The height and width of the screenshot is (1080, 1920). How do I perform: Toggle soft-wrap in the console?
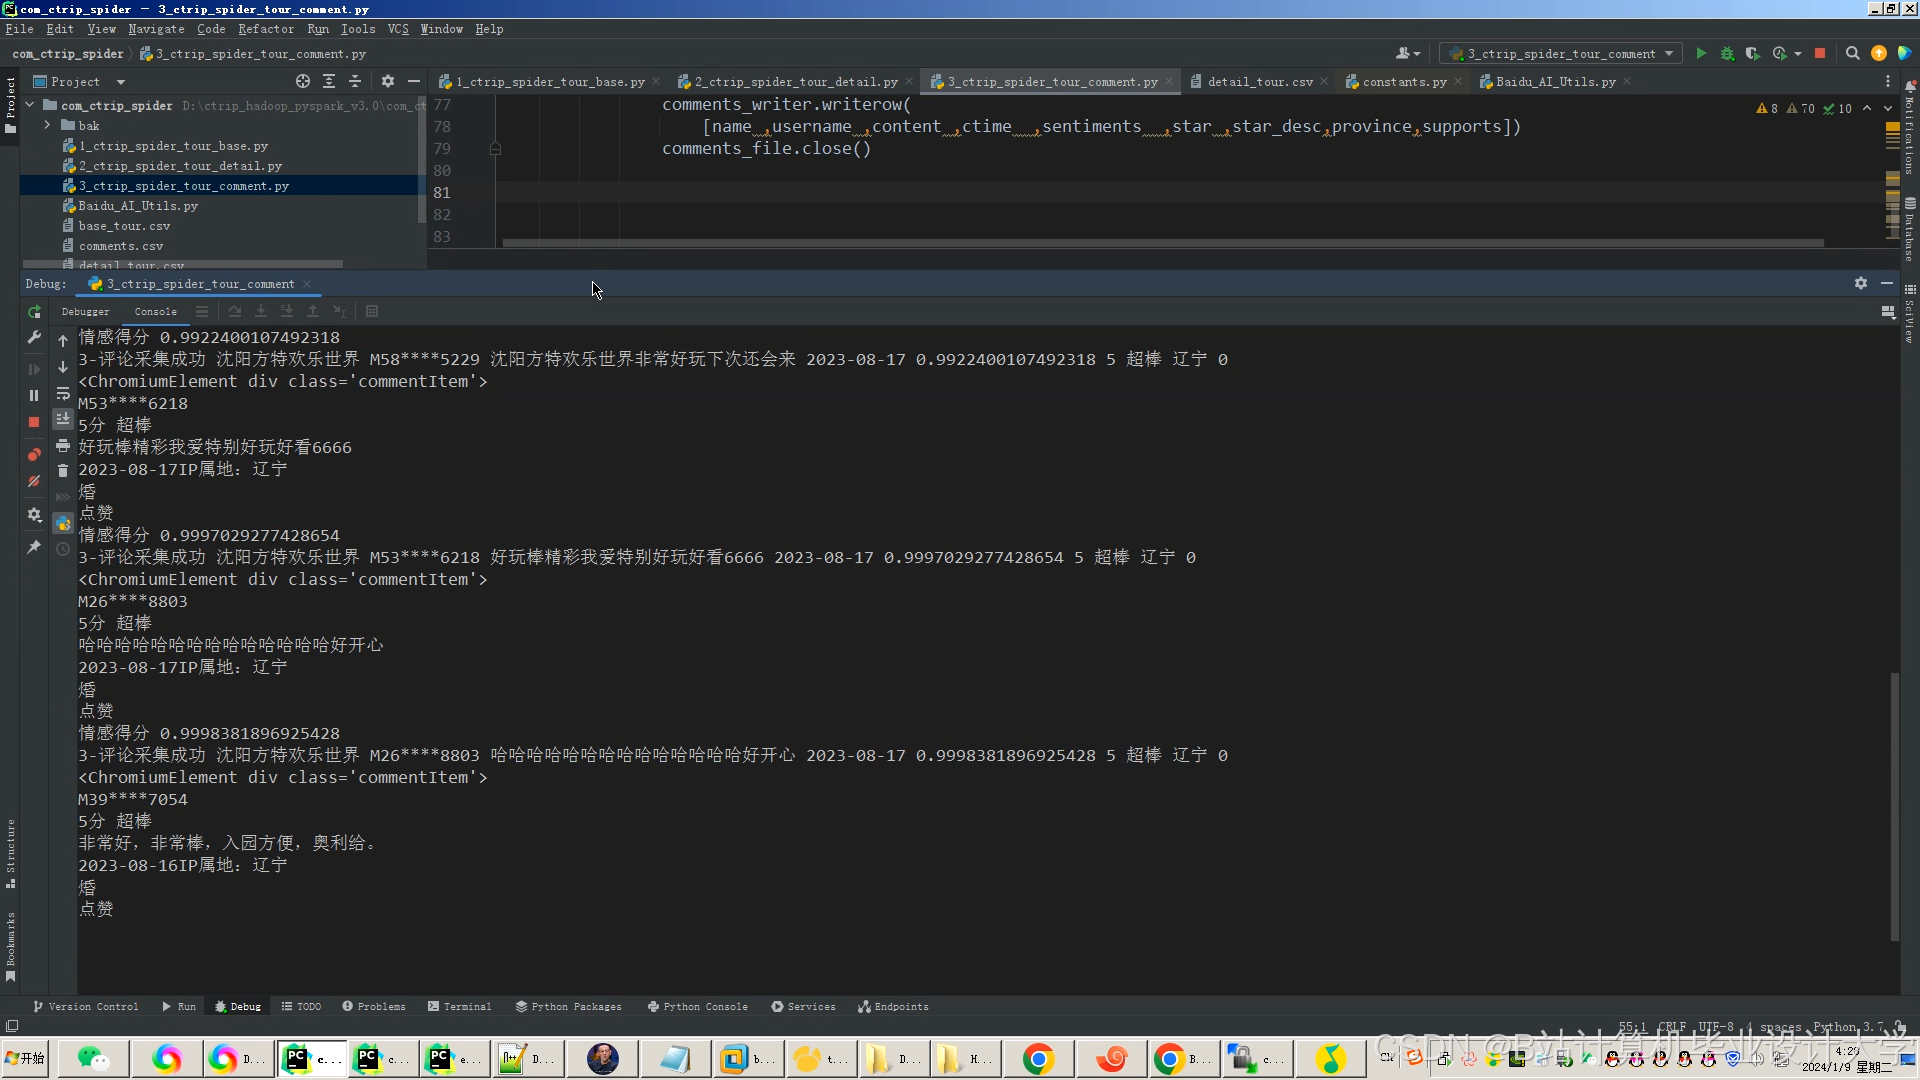coord(63,393)
